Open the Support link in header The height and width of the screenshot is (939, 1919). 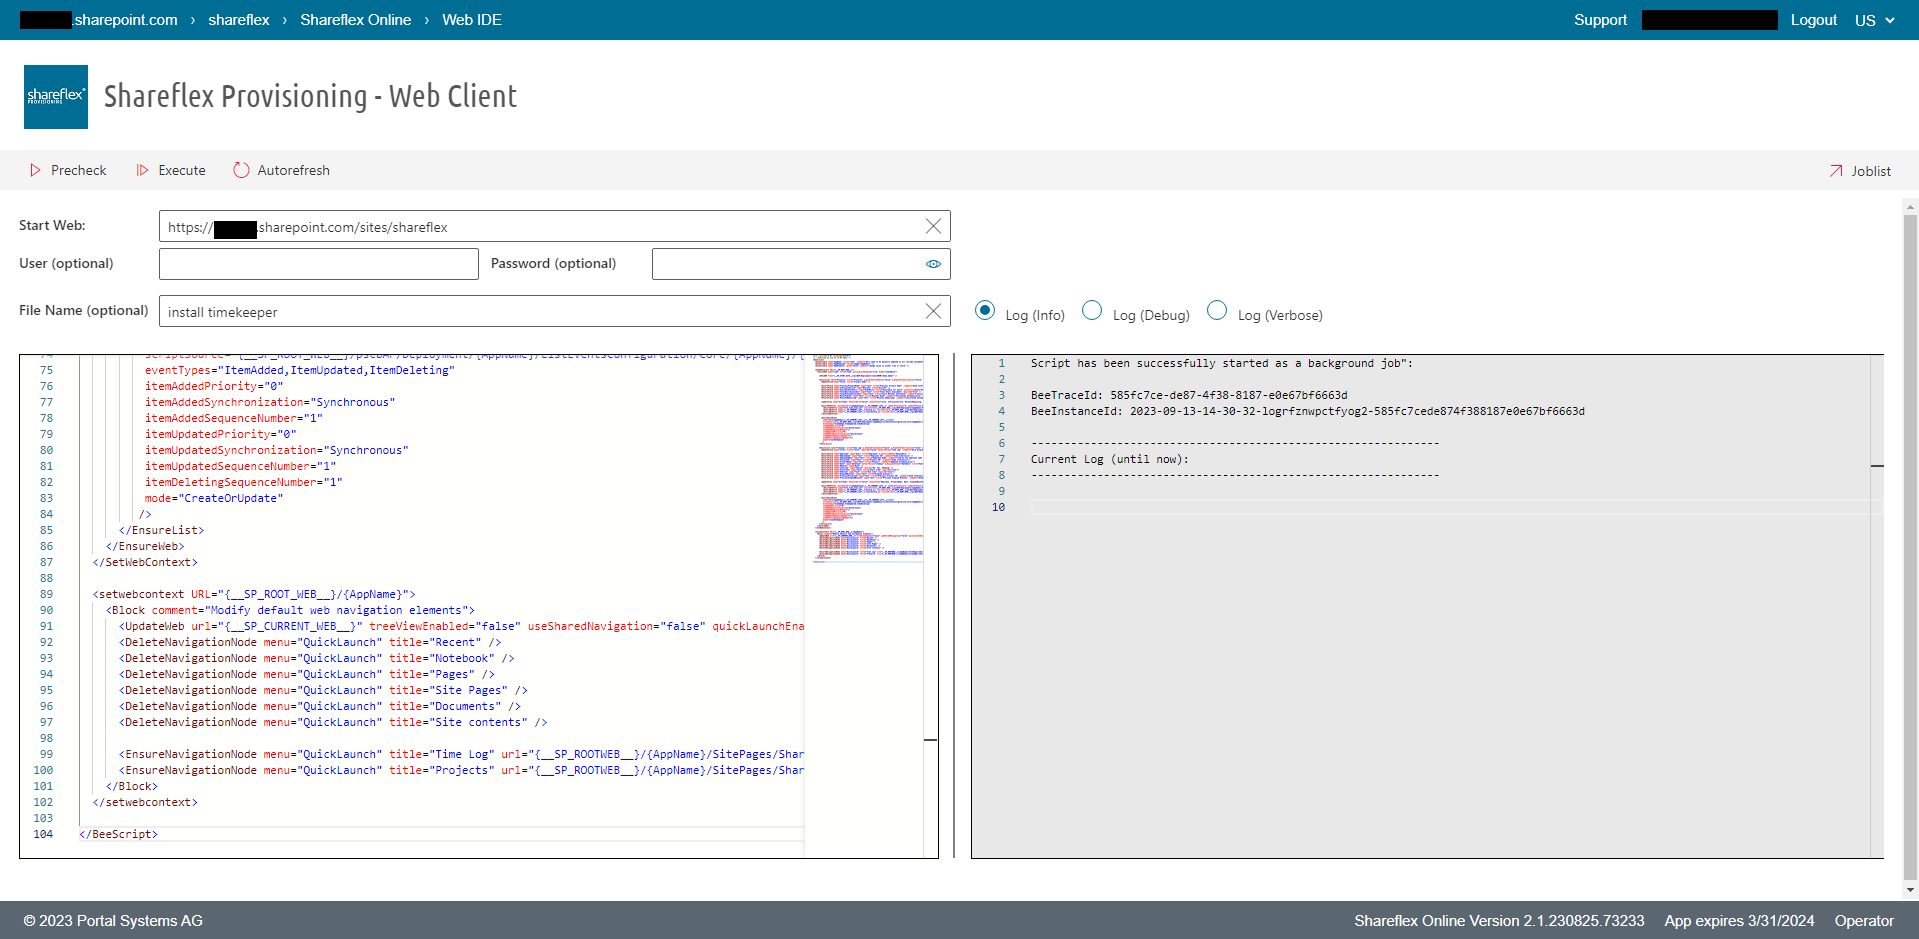1600,20
